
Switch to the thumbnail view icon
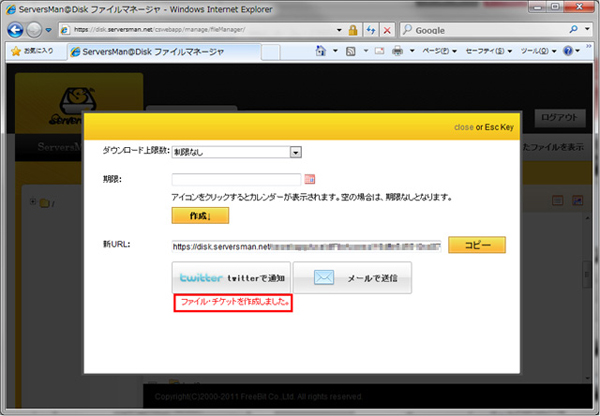pos(577,200)
